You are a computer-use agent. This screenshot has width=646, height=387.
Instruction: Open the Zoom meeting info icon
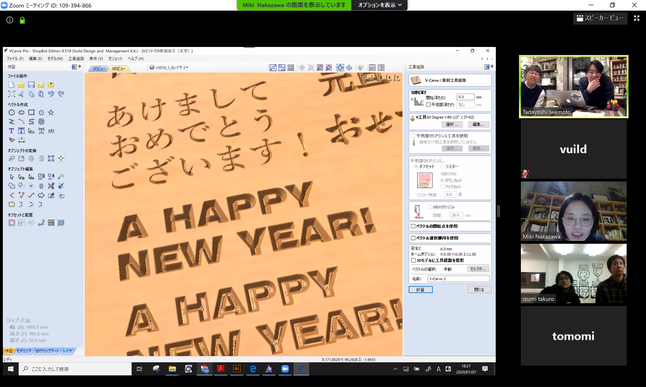pos(10,20)
